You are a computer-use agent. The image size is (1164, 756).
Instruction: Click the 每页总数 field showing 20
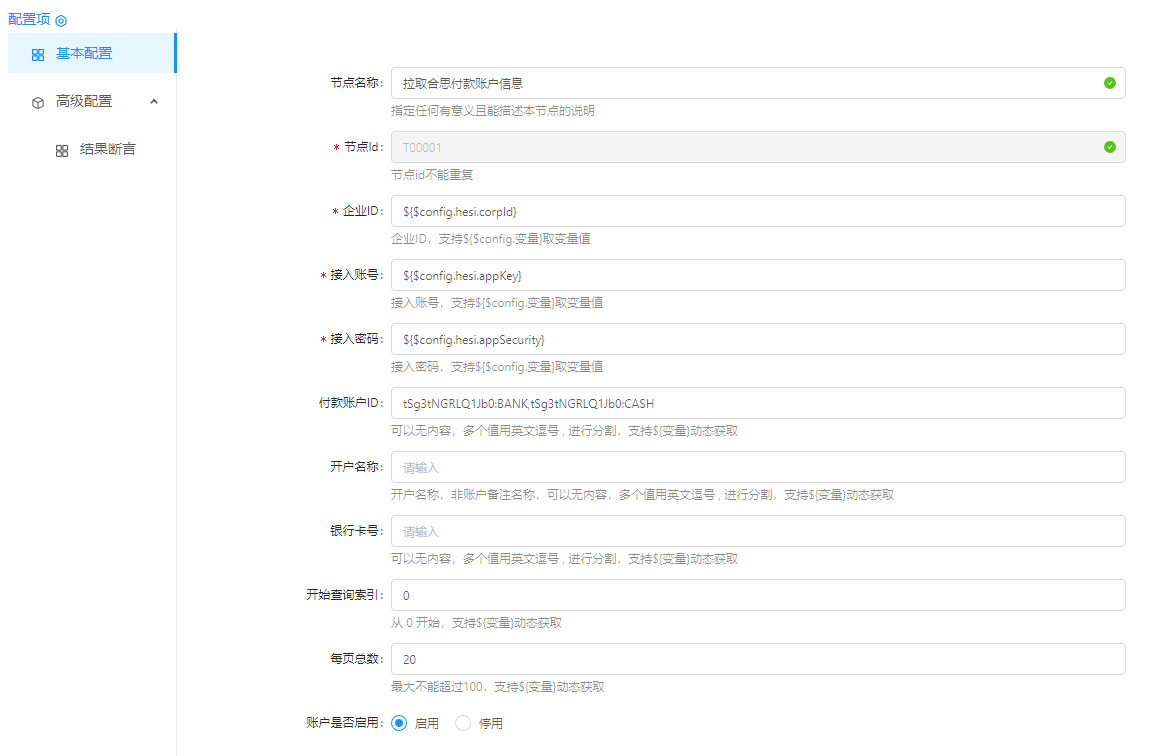tap(757, 659)
